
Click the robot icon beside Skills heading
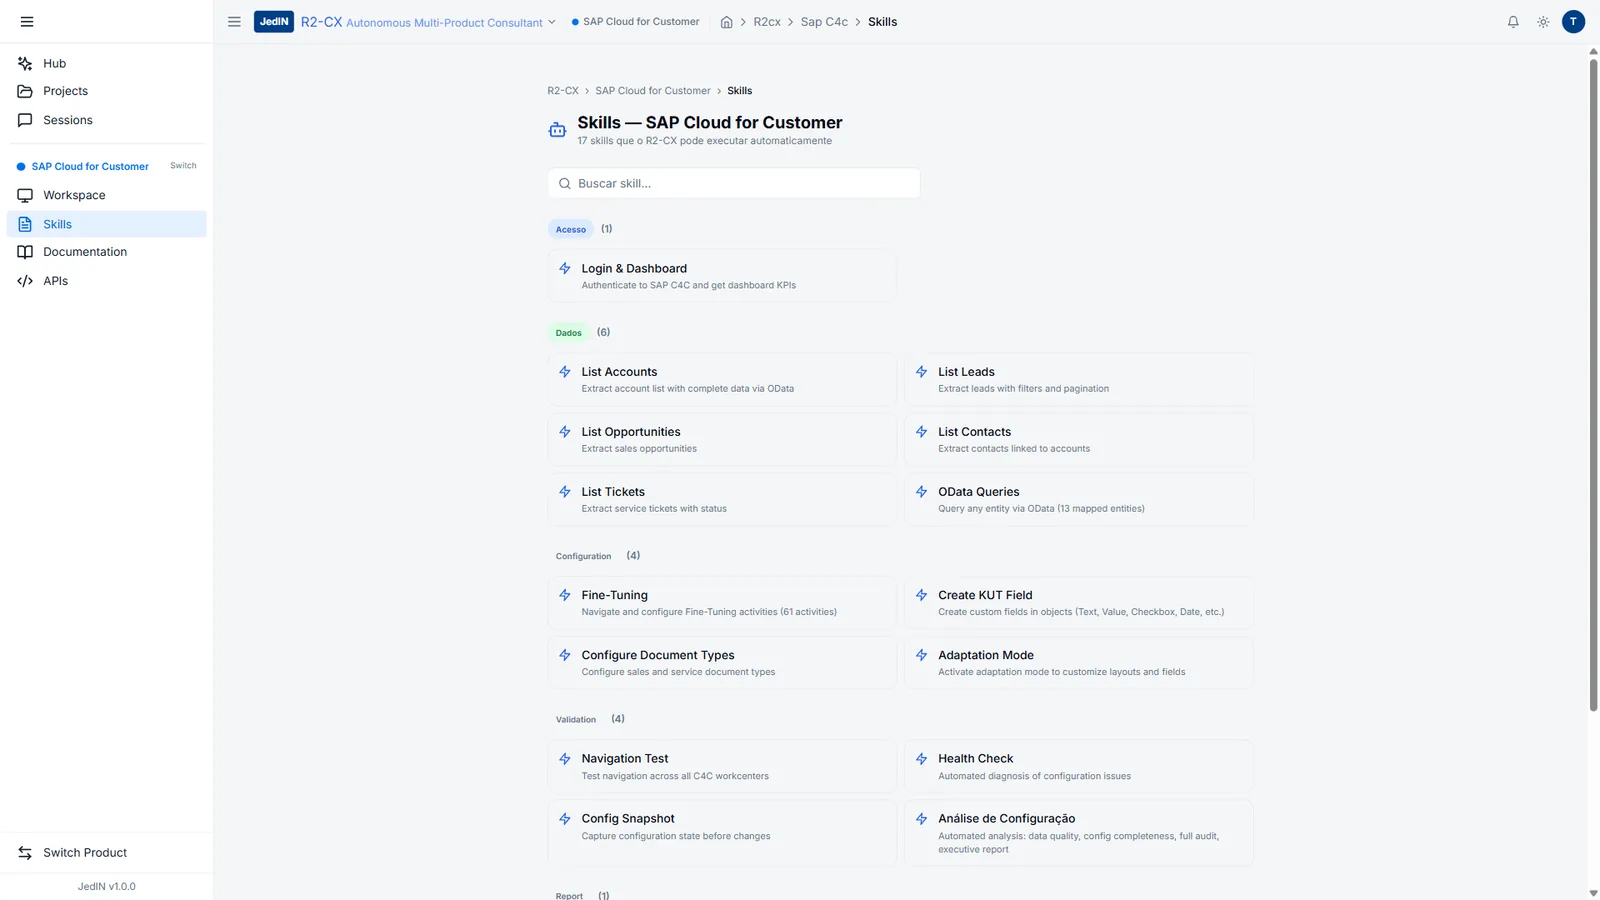click(x=558, y=130)
